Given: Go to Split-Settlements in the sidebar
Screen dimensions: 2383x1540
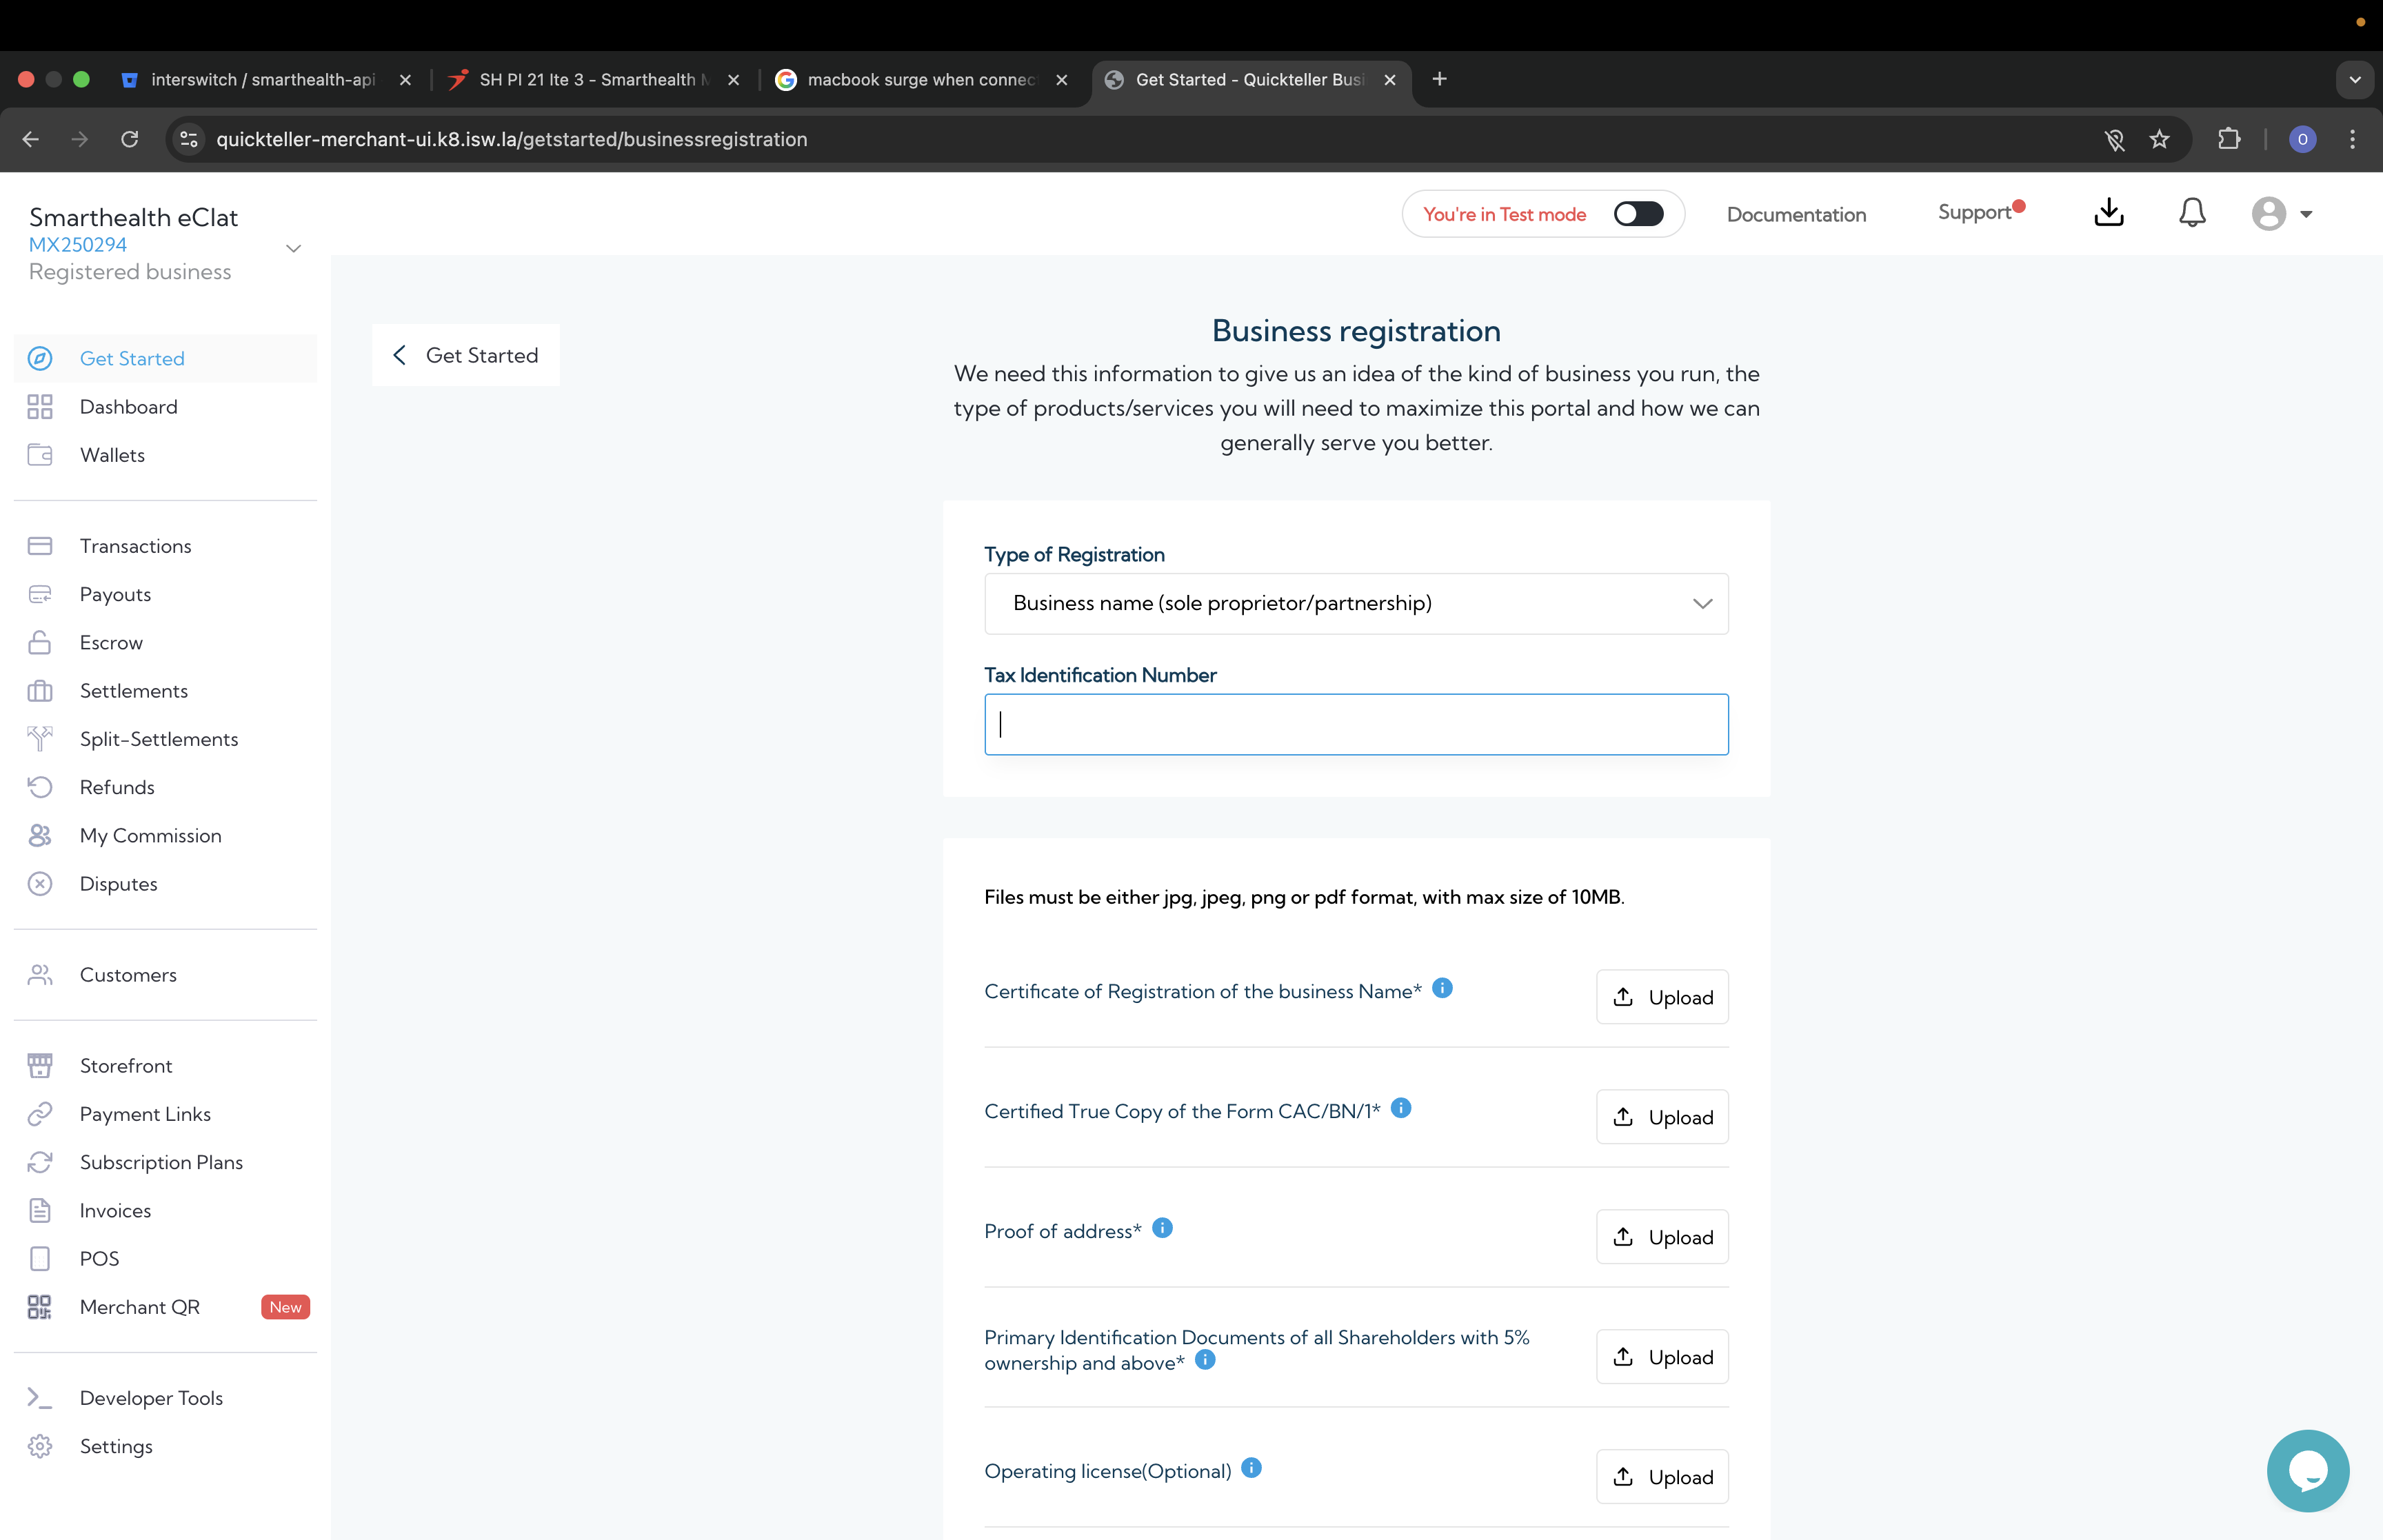Looking at the screenshot, I should point(159,739).
